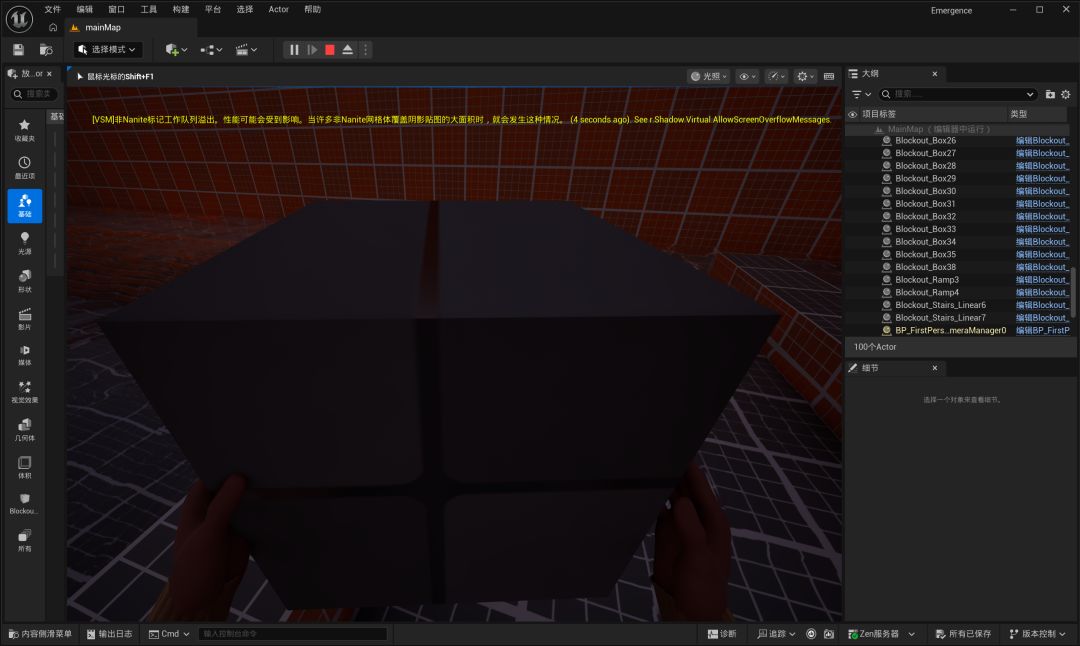Toggle immersive viewport layout button
The width and height of the screenshot is (1080, 646).
pyautogui.click(x=829, y=76)
